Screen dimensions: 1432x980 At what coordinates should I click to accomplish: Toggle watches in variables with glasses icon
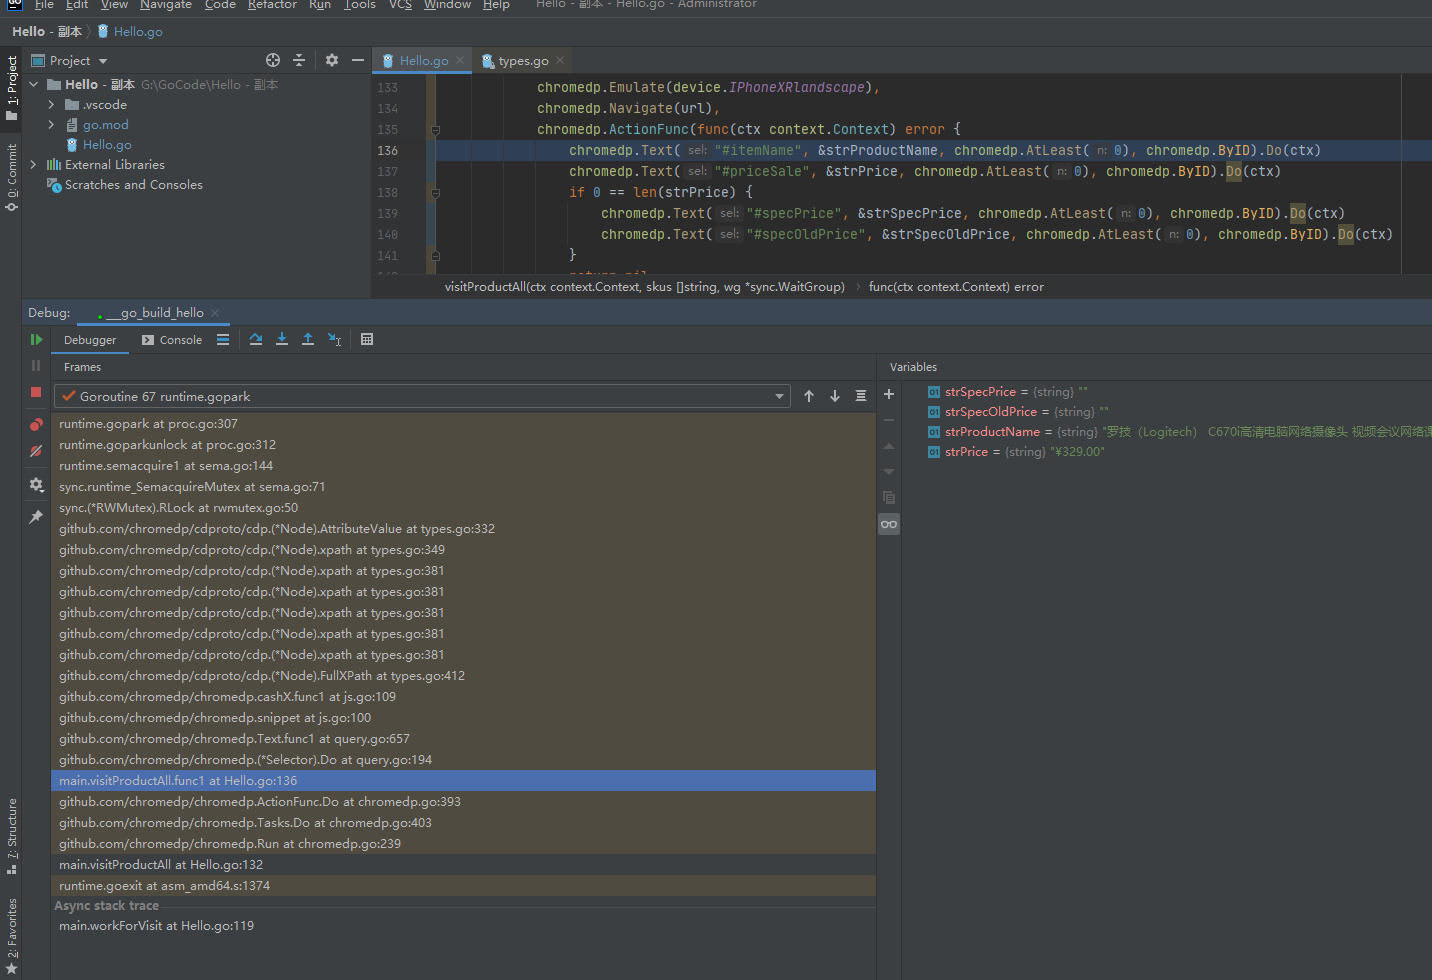click(889, 524)
